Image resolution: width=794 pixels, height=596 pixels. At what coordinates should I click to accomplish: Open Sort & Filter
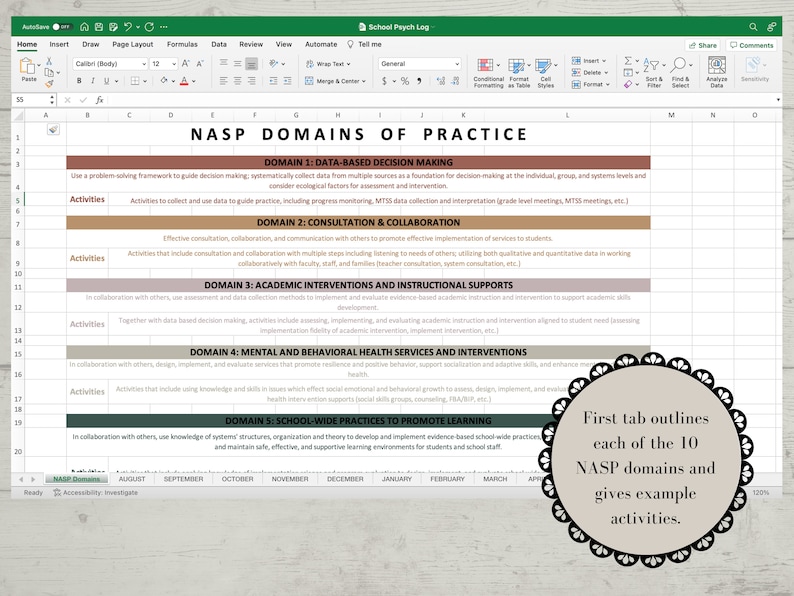tap(654, 73)
